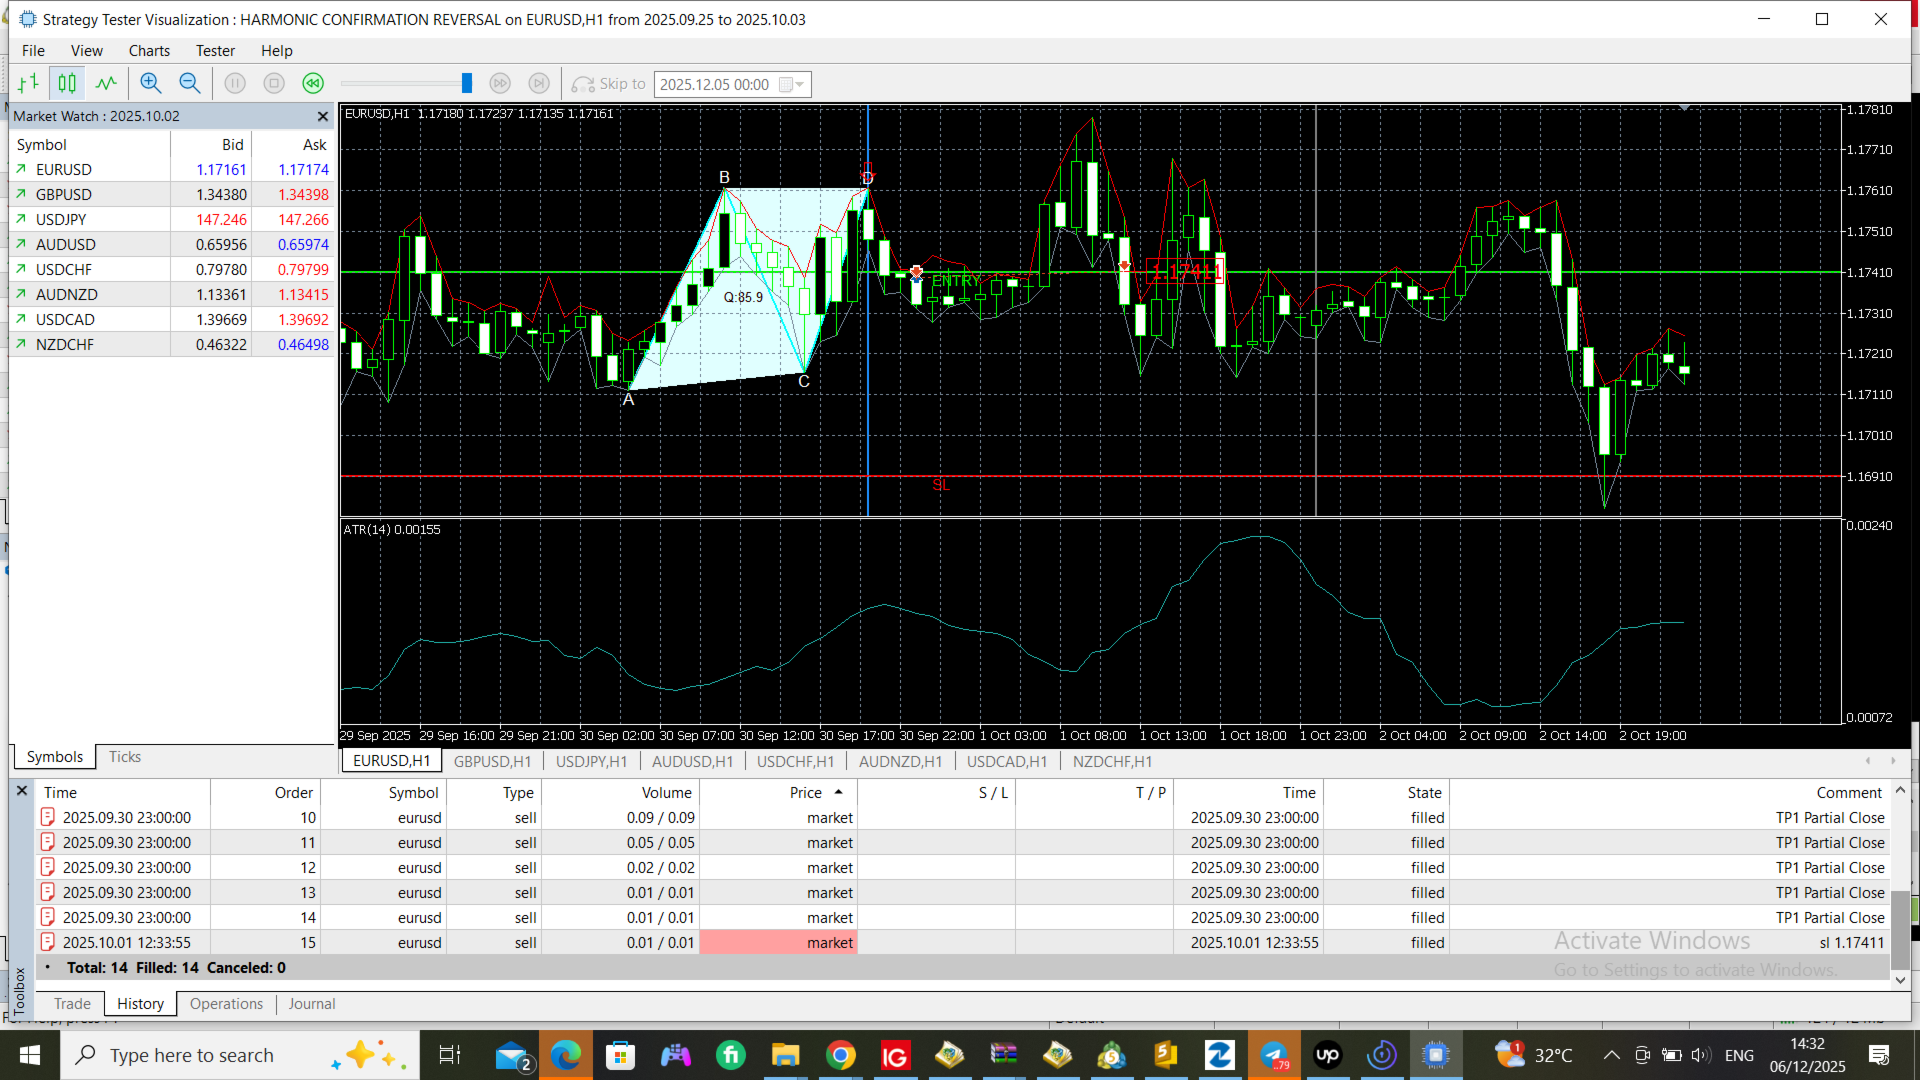The height and width of the screenshot is (1080, 1920).
Task: Open the Charts menu
Action: (149, 51)
